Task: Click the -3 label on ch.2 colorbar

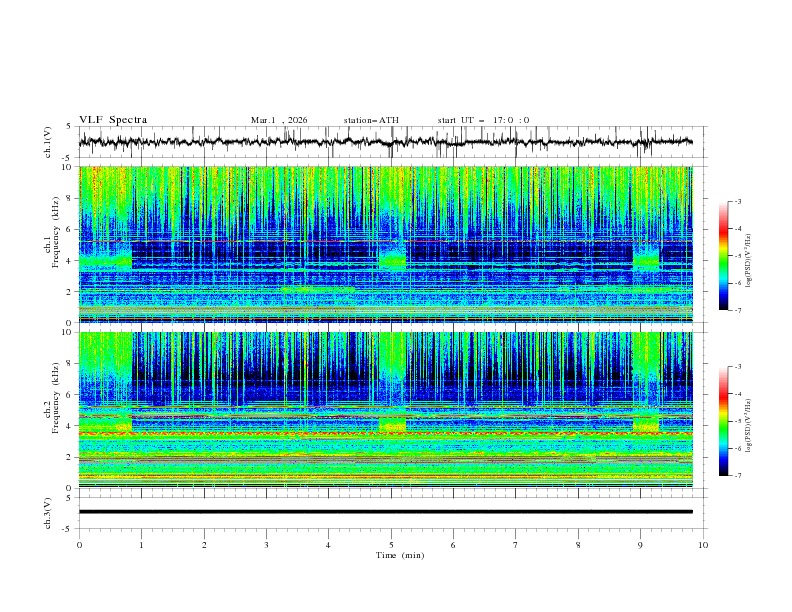Action: [738, 367]
